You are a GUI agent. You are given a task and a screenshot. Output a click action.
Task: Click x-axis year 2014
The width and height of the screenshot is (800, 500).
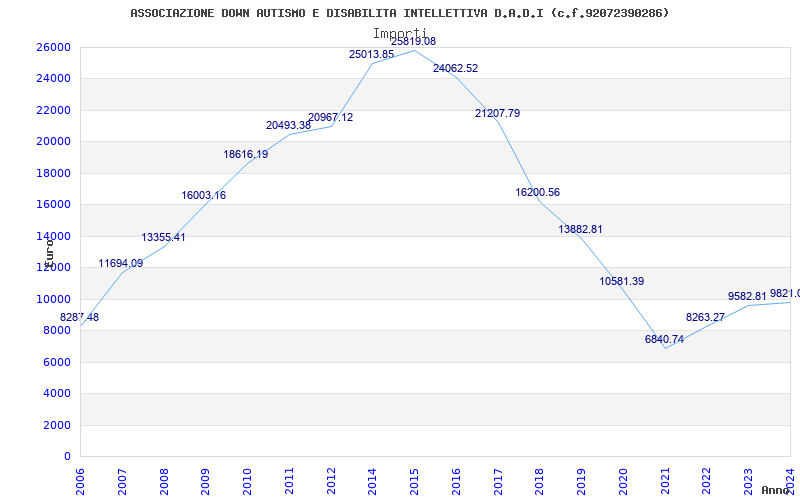point(372,482)
